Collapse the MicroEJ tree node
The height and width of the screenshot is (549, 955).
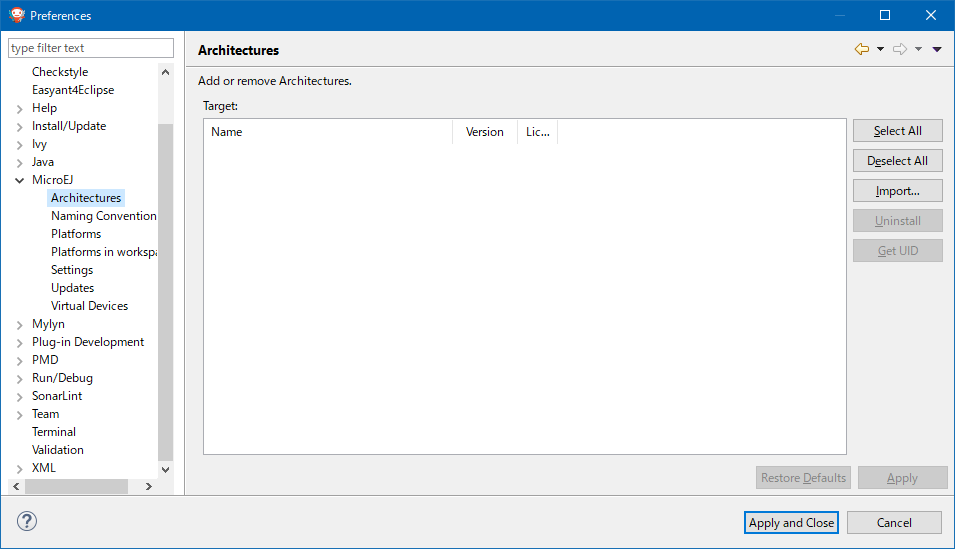(19, 180)
